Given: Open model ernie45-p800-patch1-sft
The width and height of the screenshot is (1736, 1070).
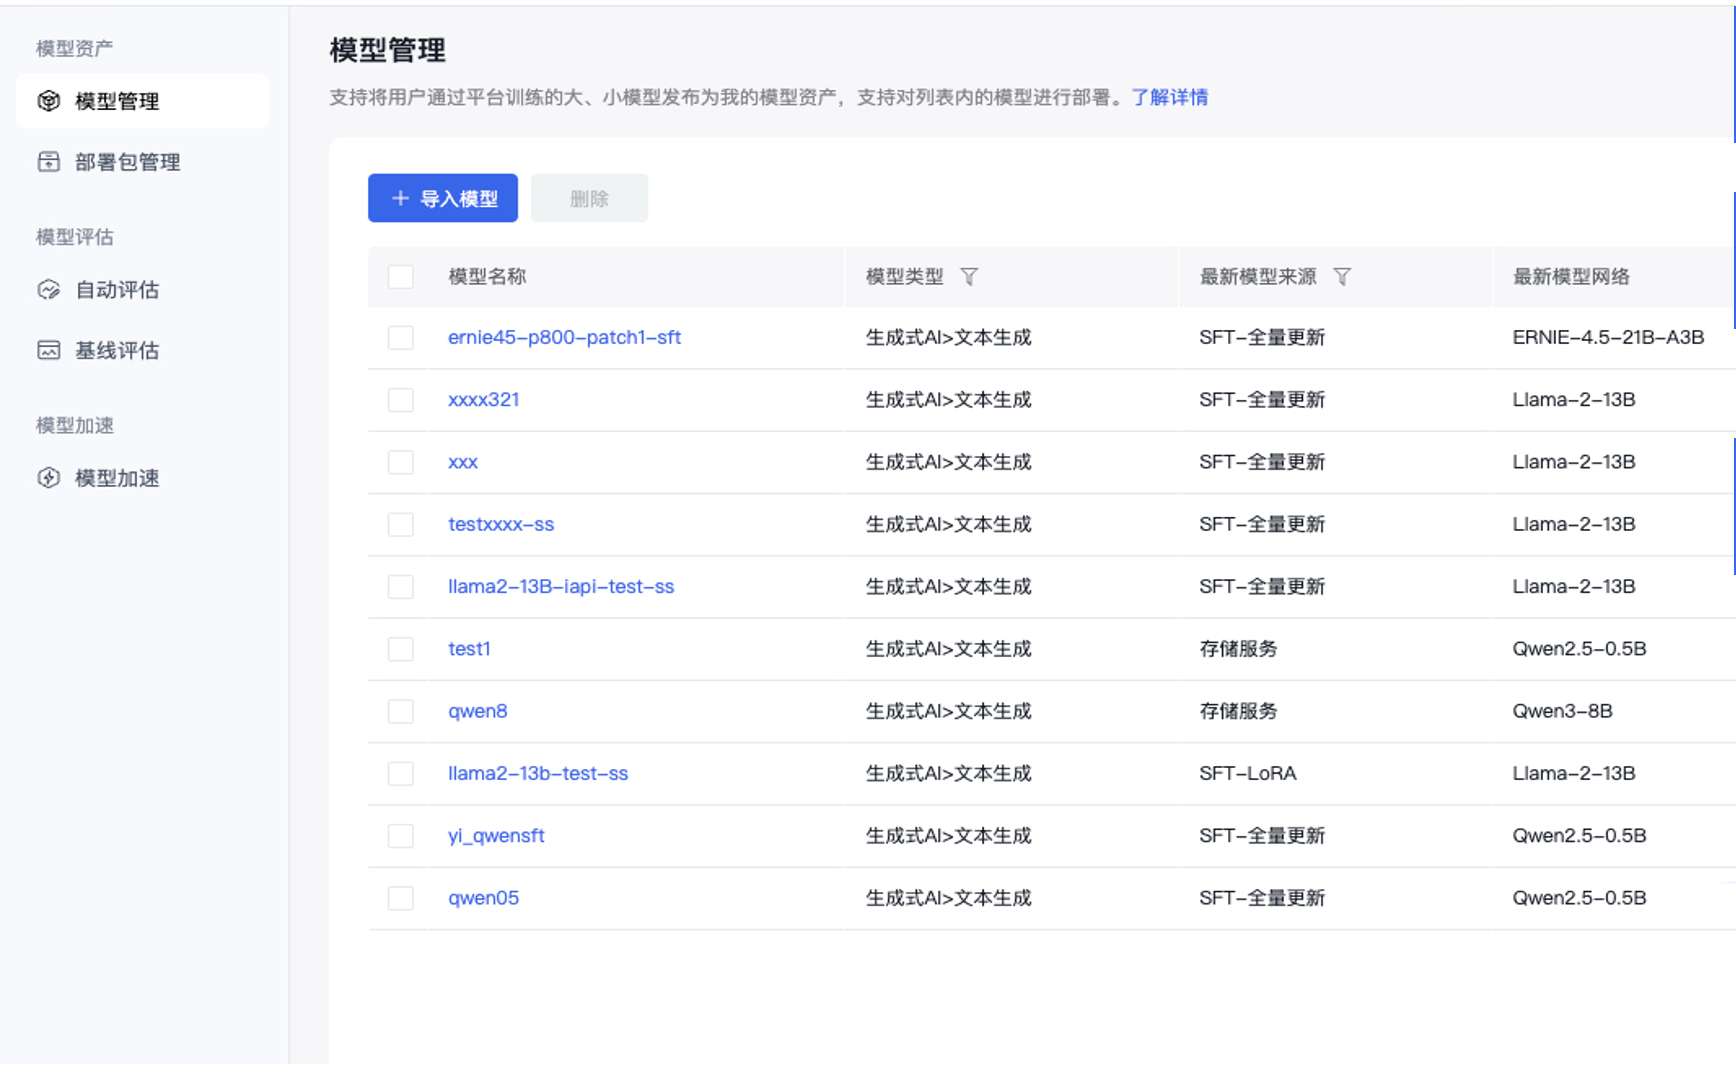Looking at the screenshot, I should 564,338.
